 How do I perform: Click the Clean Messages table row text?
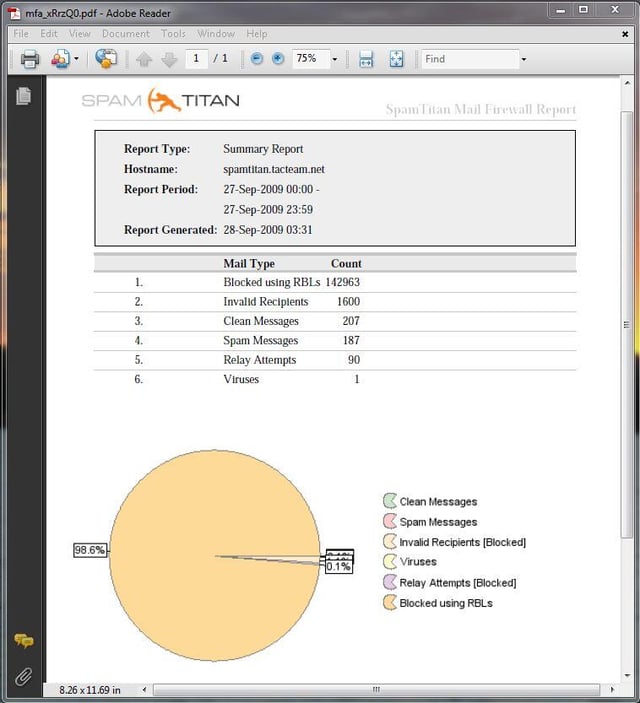[x=261, y=321]
